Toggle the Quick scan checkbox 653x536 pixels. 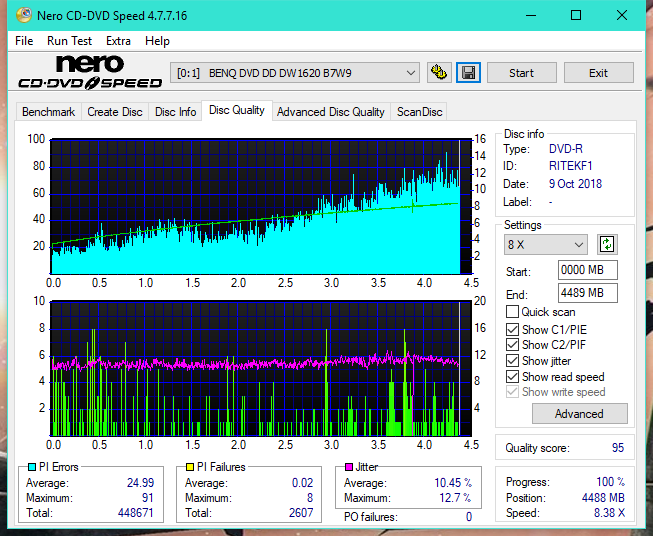512,312
